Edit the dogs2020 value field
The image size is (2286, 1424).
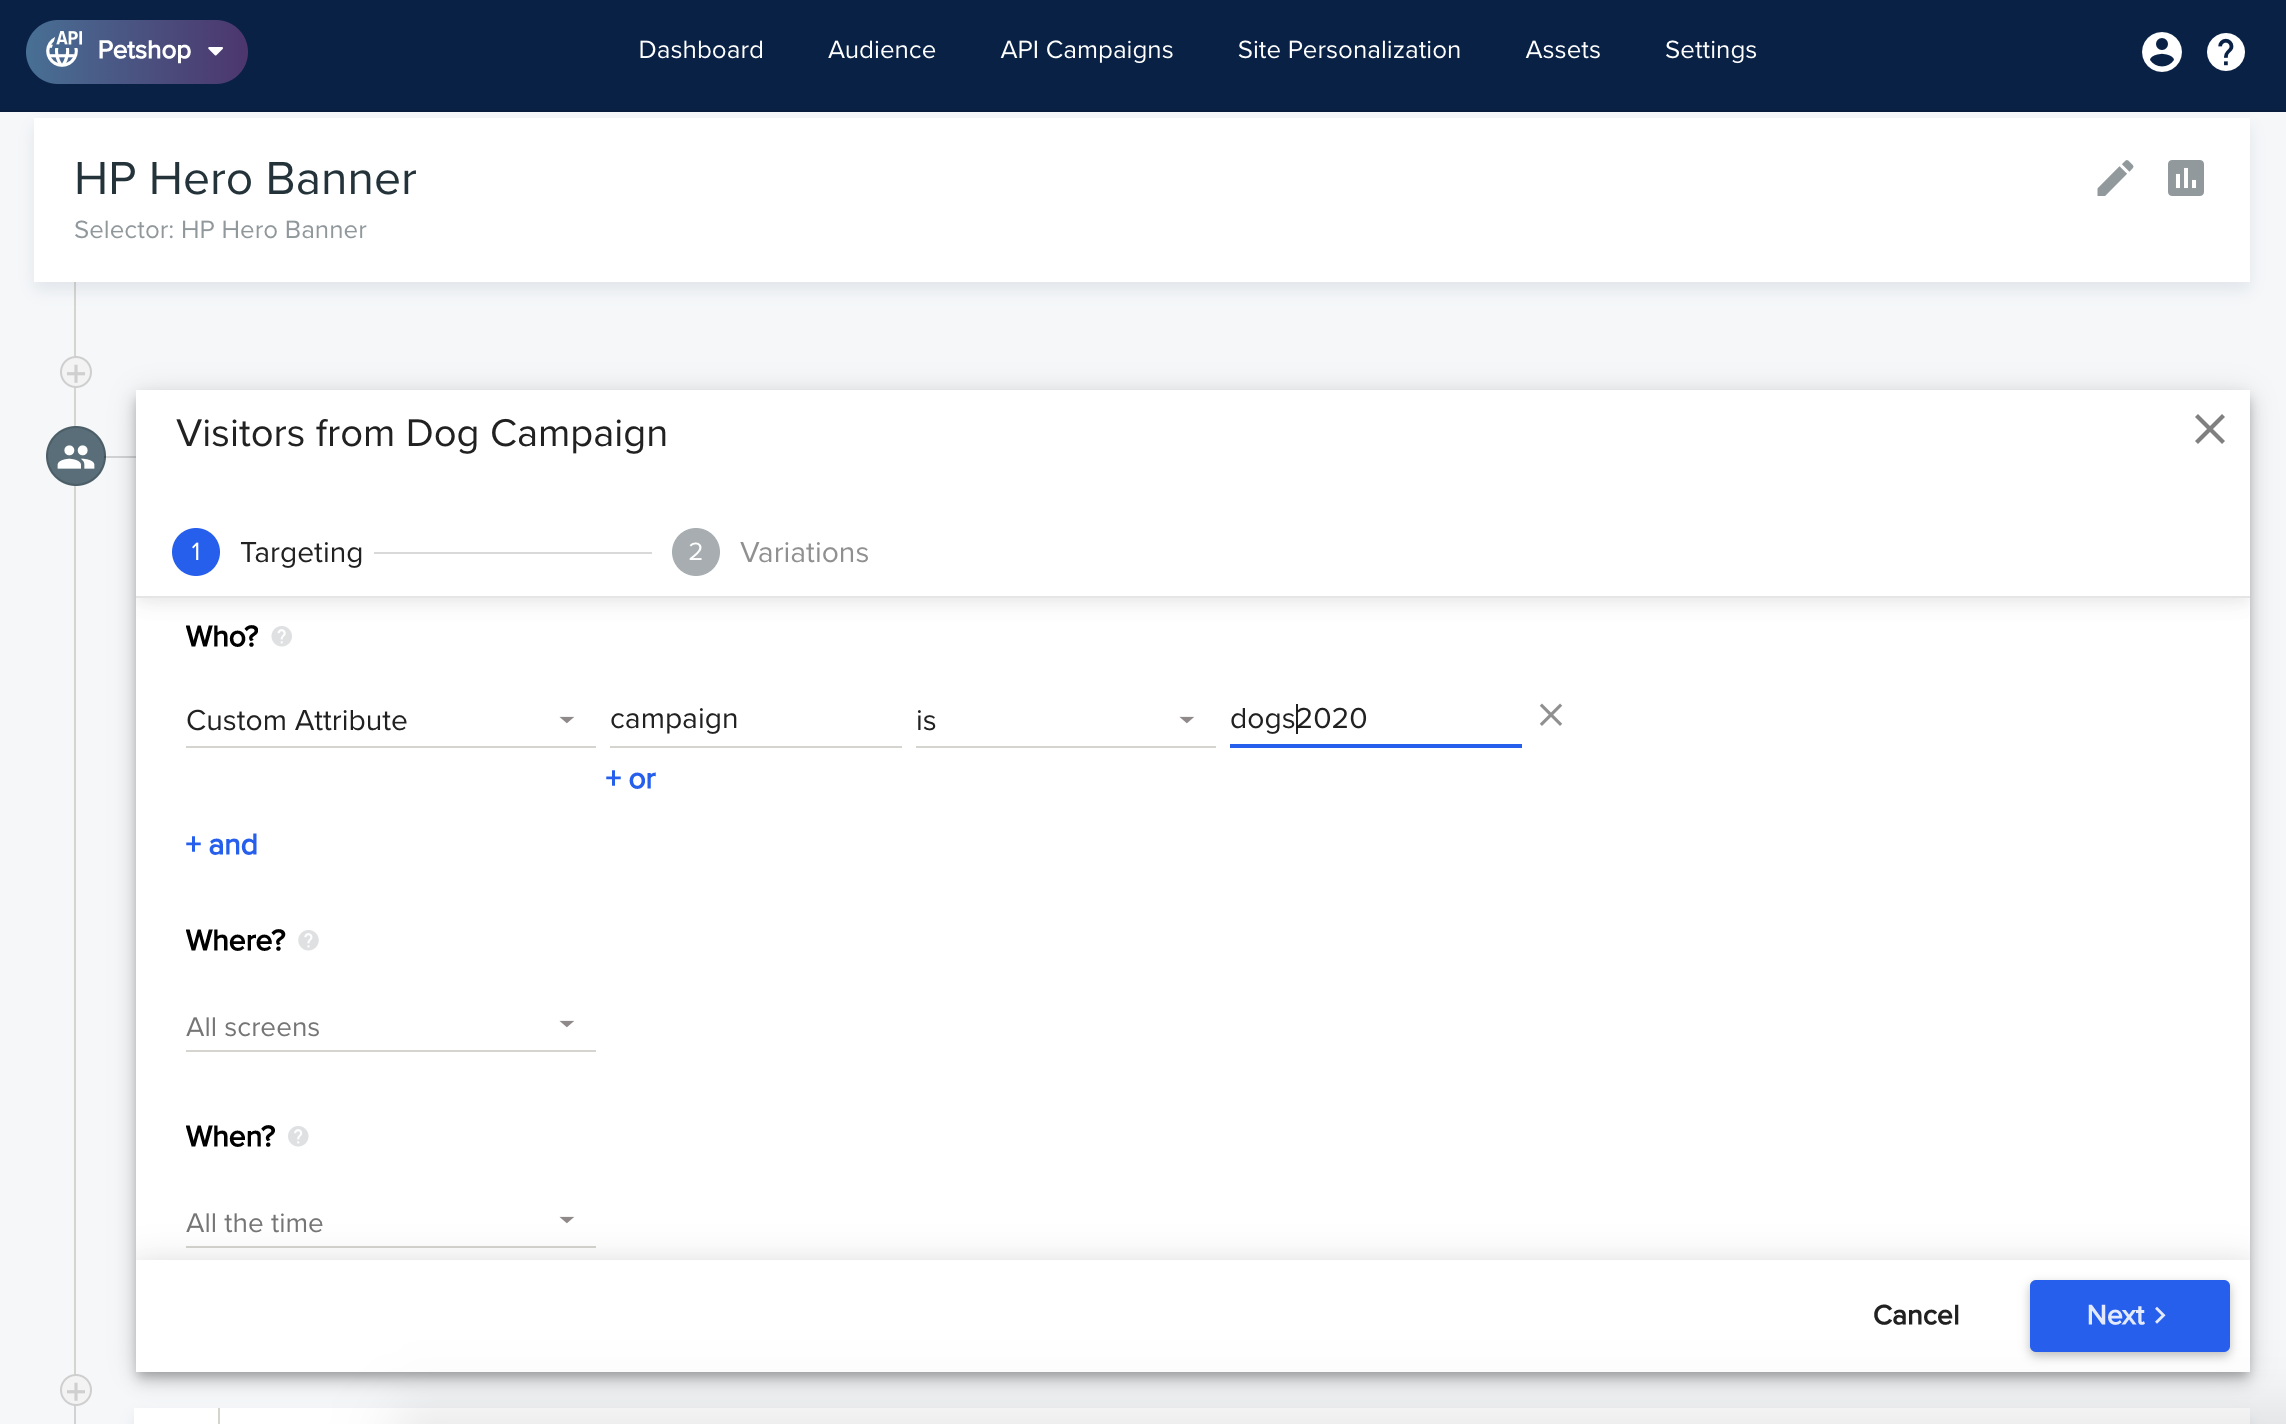tap(1375, 719)
